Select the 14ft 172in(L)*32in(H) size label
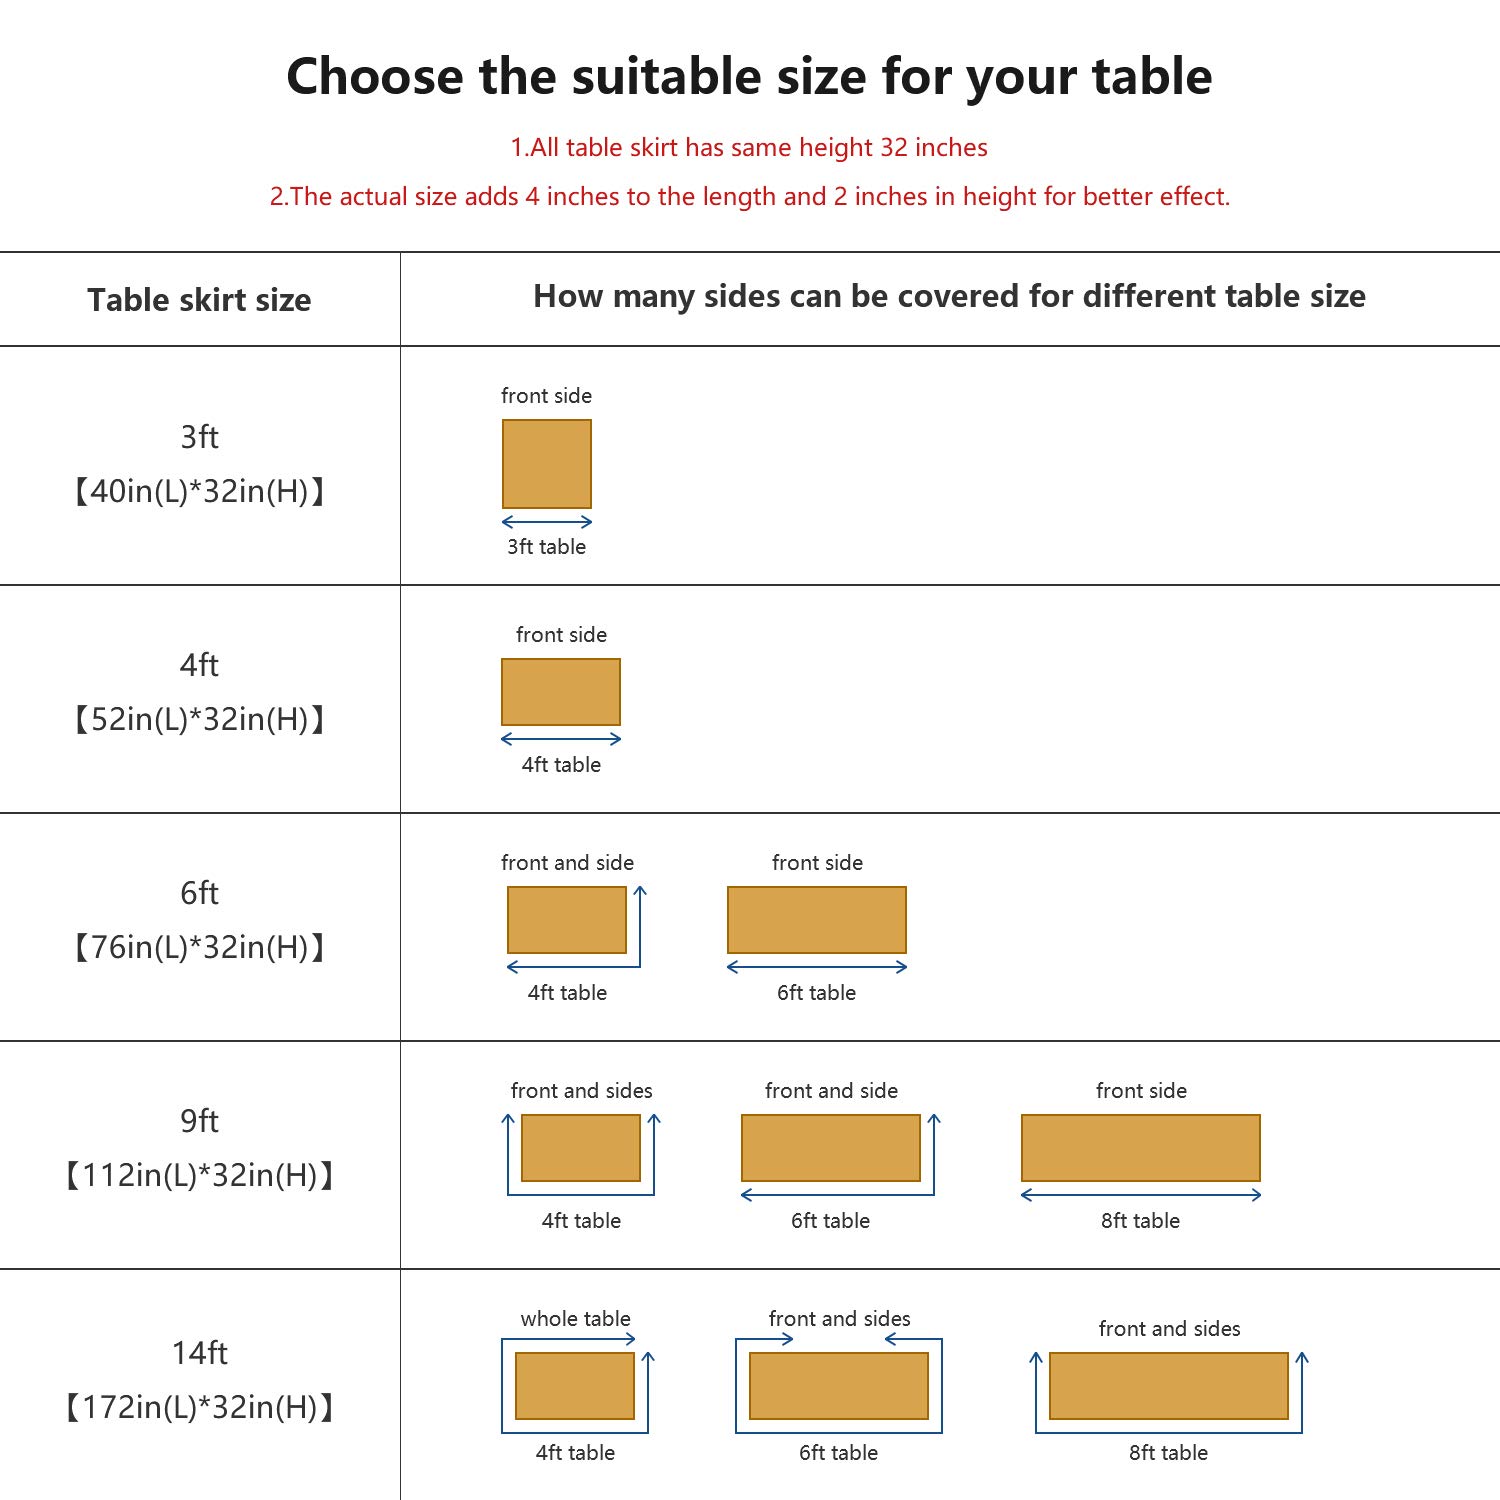The image size is (1500, 1500). (199, 1380)
